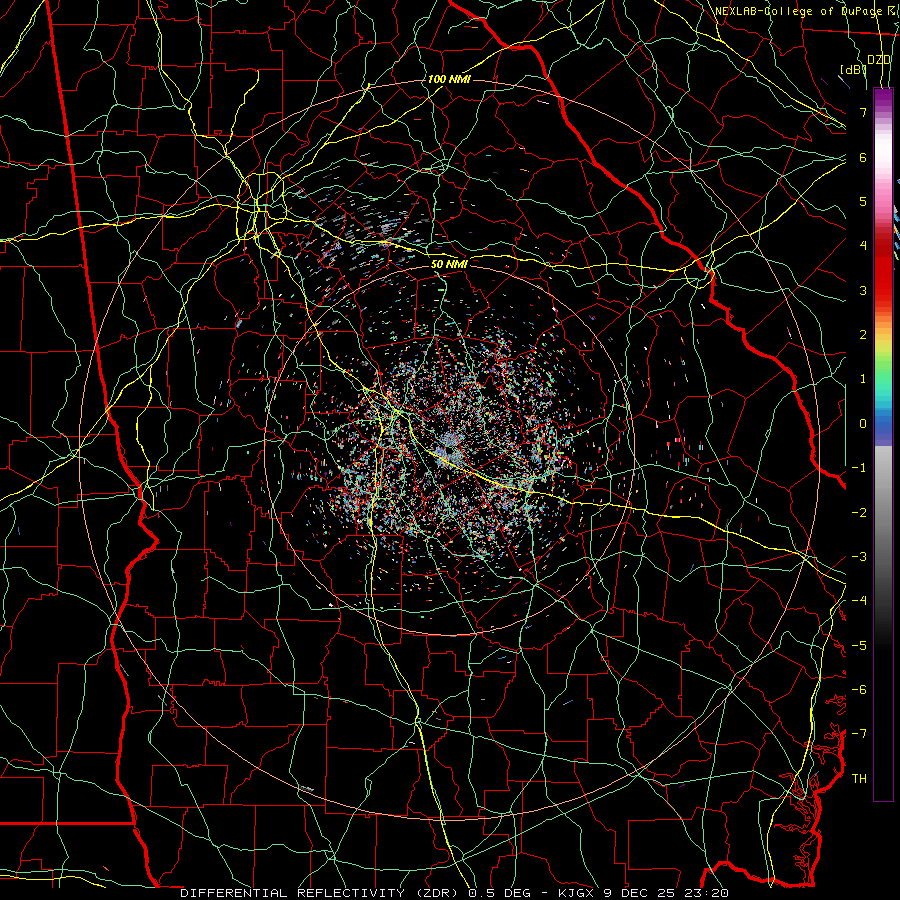Image resolution: width=900 pixels, height=900 pixels.
Task: Click the TH label on the color scale
Action: point(859,779)
